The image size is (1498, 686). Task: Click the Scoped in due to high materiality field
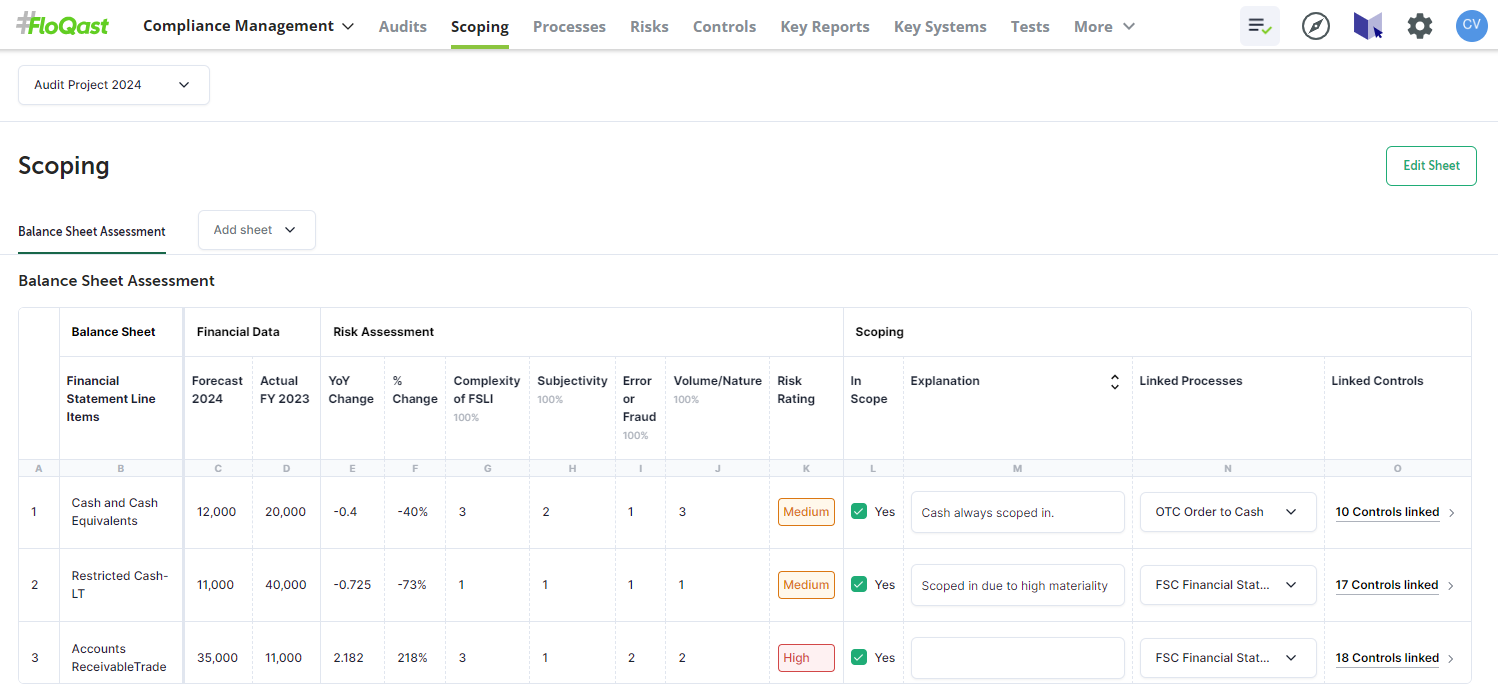coord(1018,585)
